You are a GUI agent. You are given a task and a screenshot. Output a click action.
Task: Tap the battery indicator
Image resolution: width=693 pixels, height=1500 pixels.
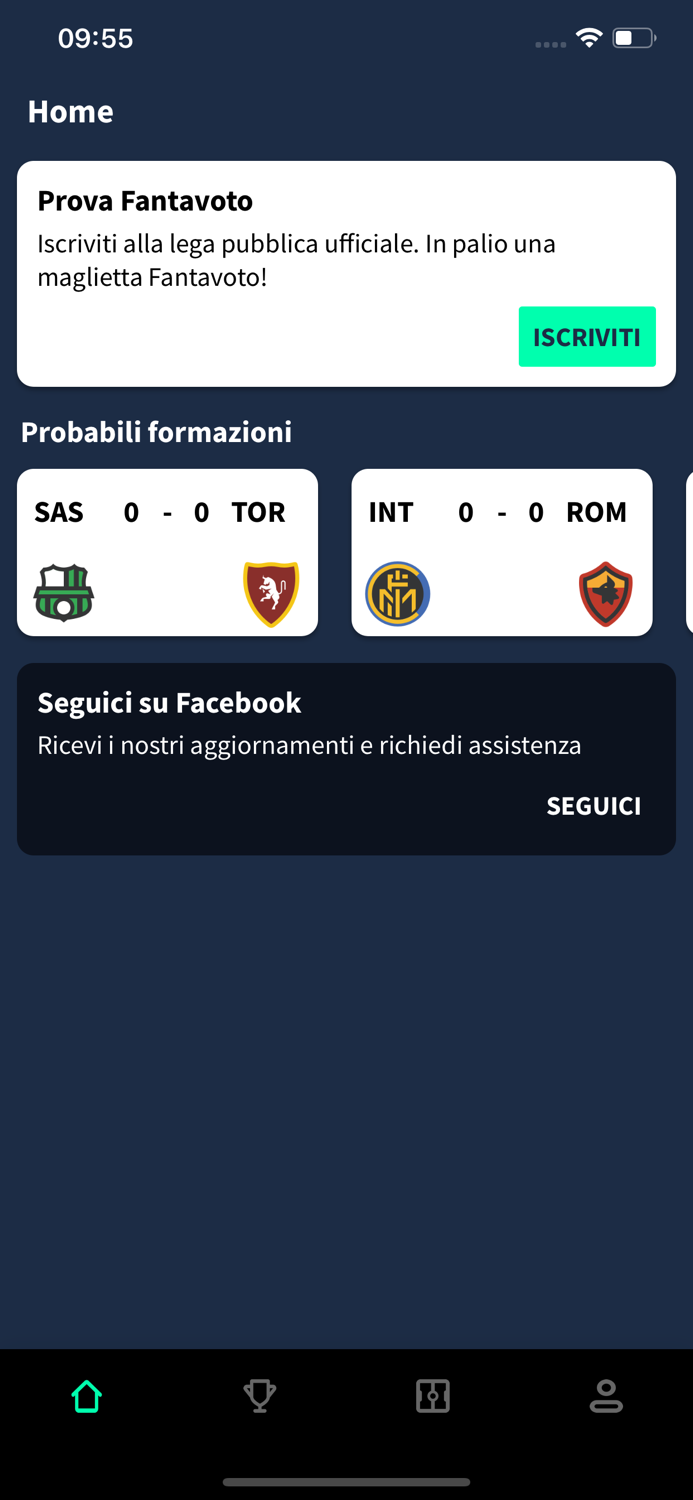click(x=631, y=37)
